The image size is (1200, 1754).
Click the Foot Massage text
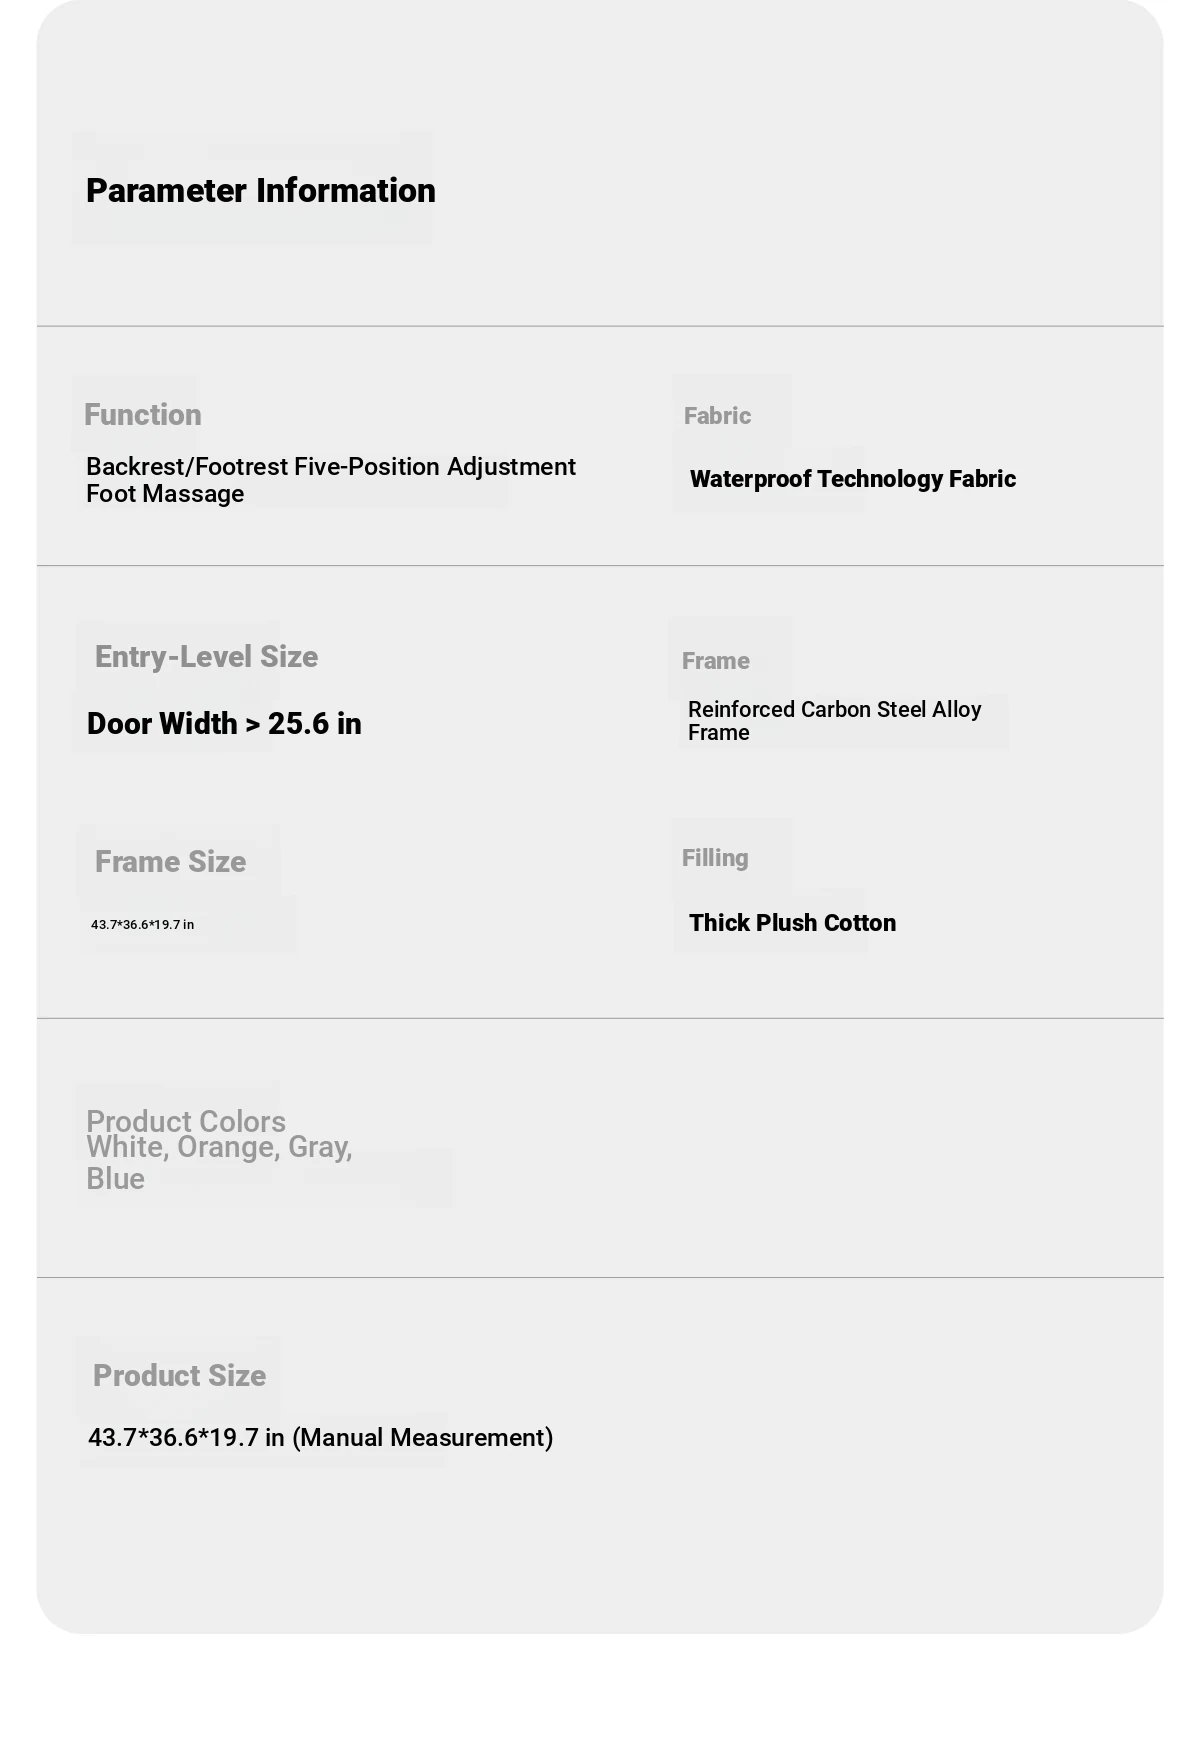pyautogui.click(x=165, y=494)
